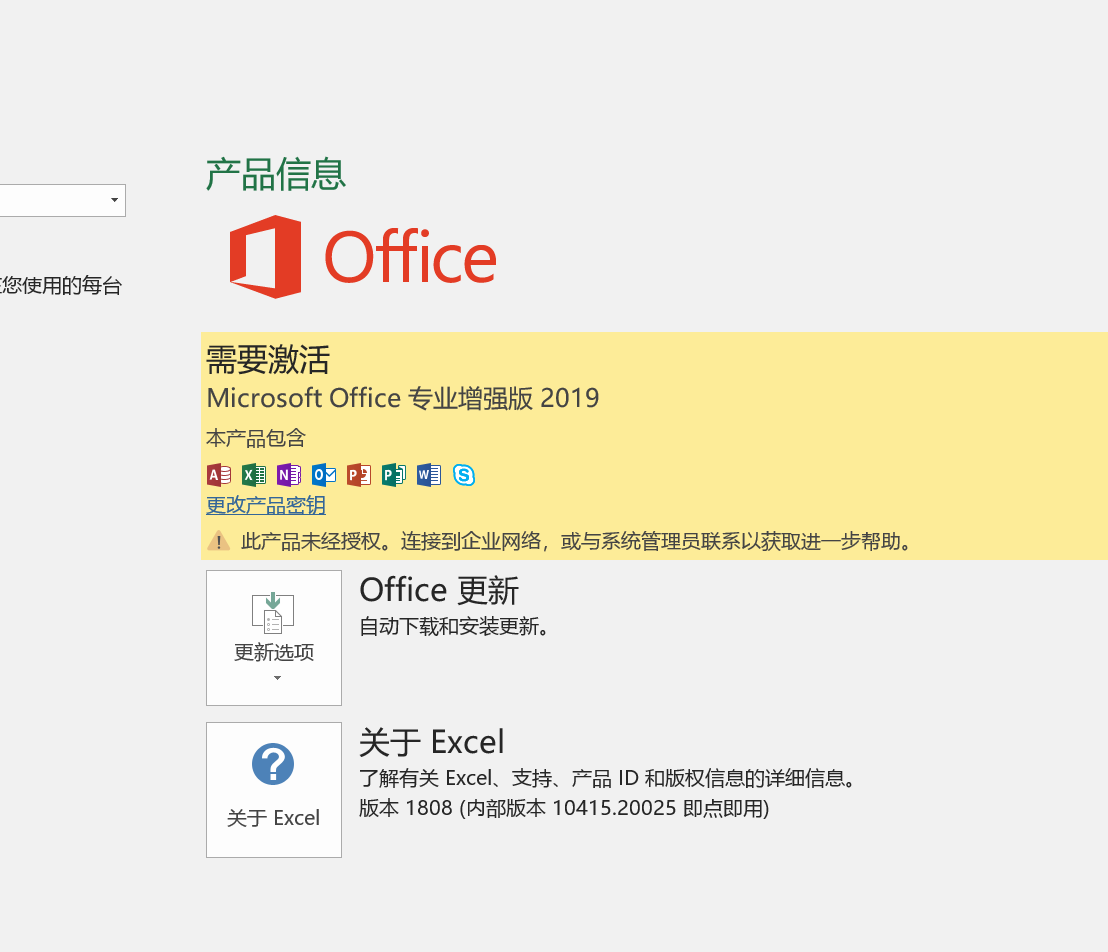1108x952 pixels.
Task: Click the Outlook app icon
Action: (x=324, y=475)
